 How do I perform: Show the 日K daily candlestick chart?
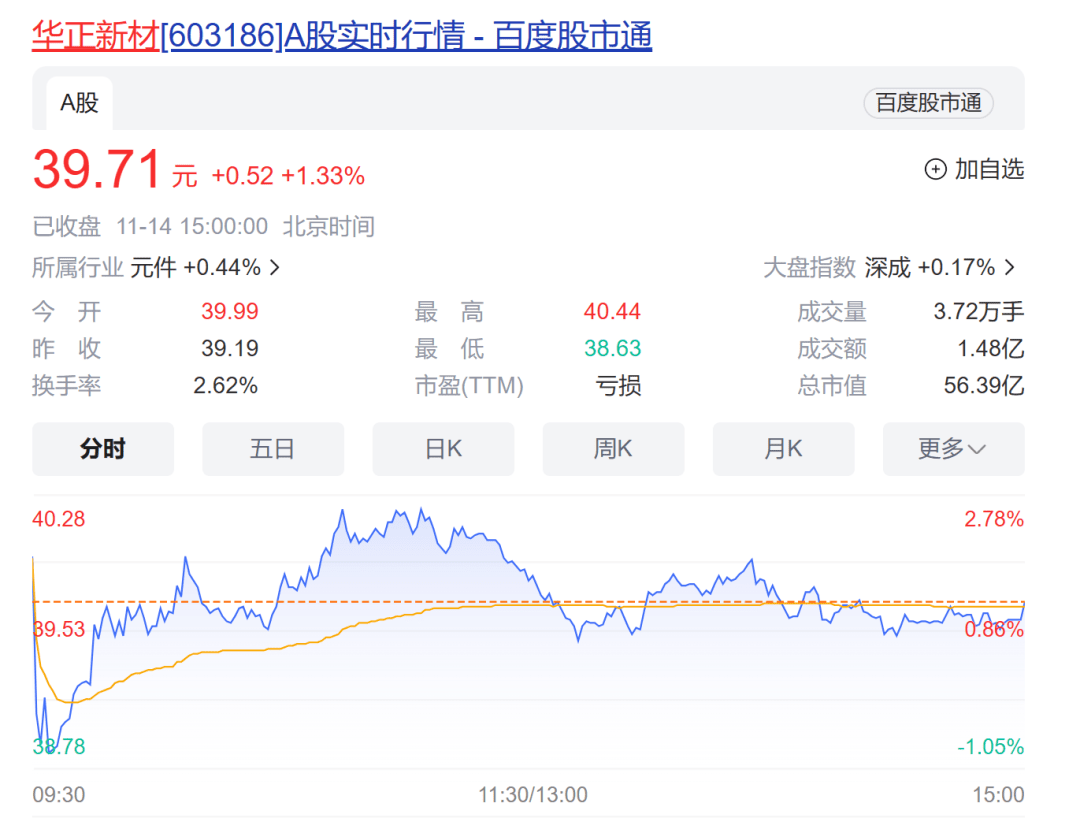tap(443, 449)
